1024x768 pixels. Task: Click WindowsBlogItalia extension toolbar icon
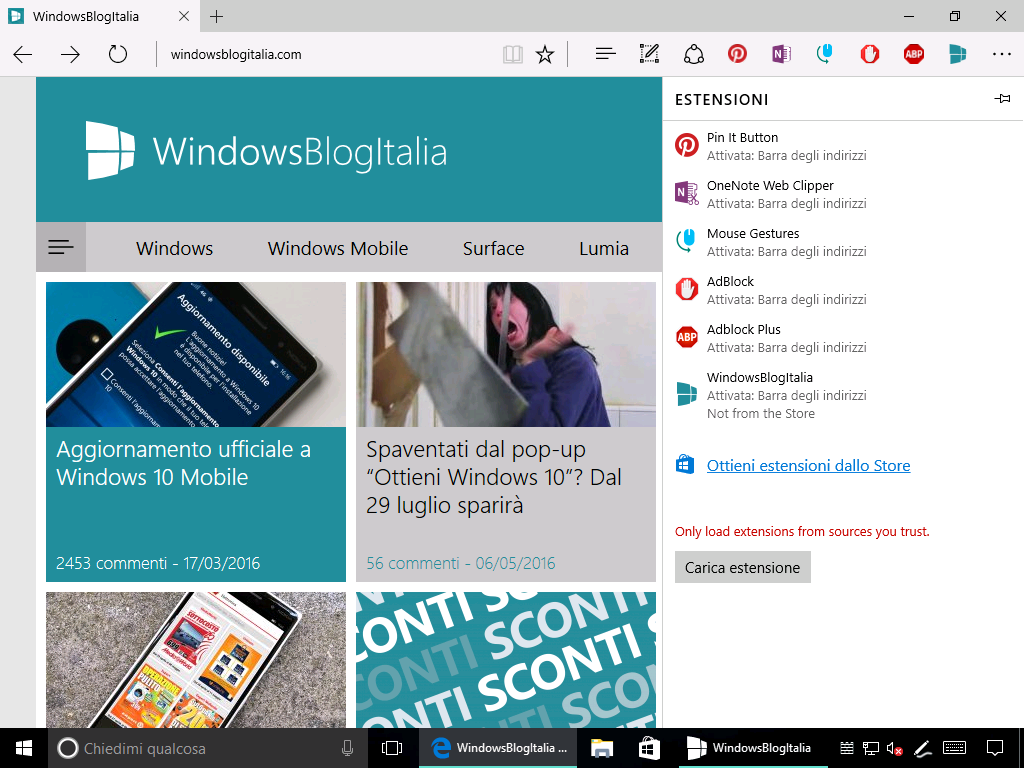(x=957, y=54)
